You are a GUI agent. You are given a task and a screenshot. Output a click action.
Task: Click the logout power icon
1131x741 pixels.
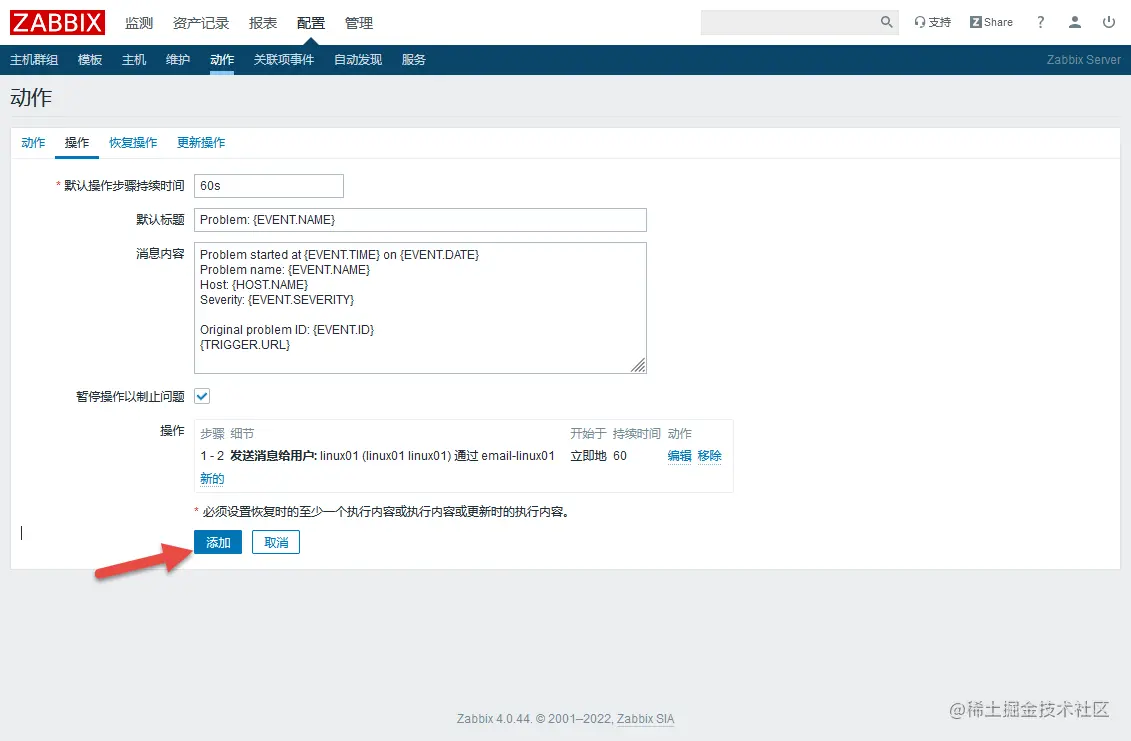coord(1109,22)
